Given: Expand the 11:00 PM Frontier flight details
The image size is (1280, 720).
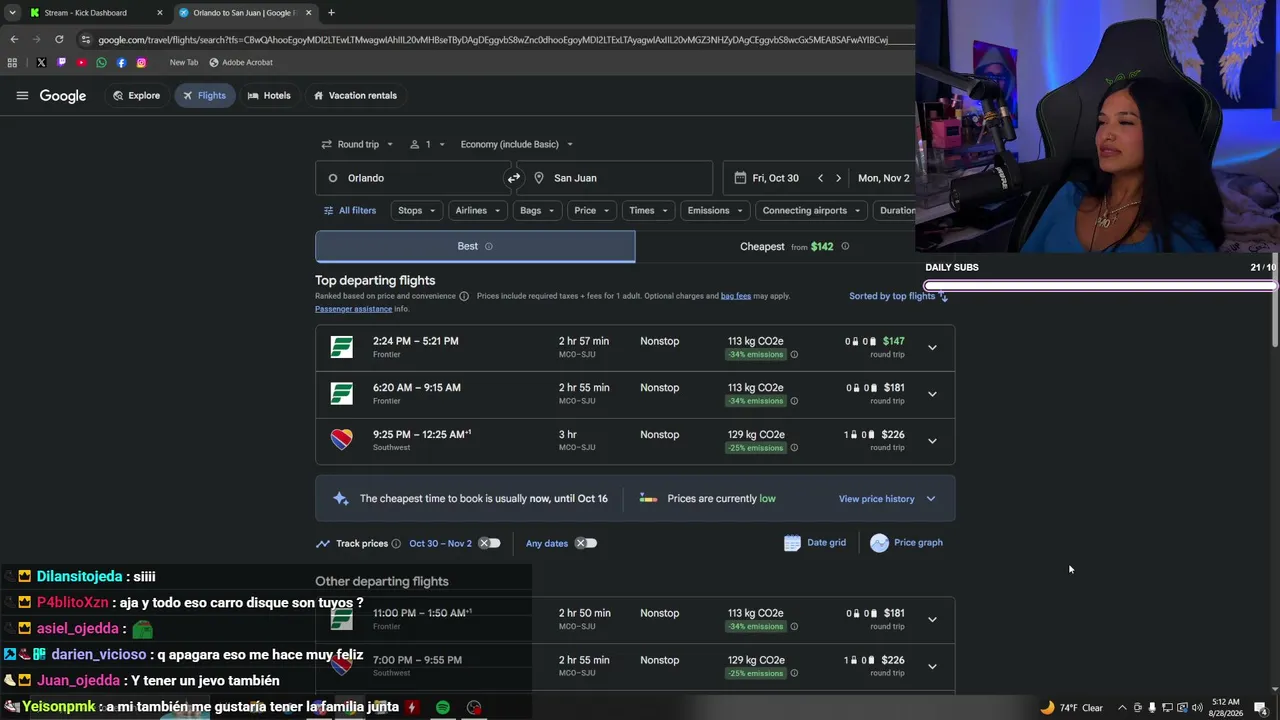Looking at the screenshot, I should (932, 620).
